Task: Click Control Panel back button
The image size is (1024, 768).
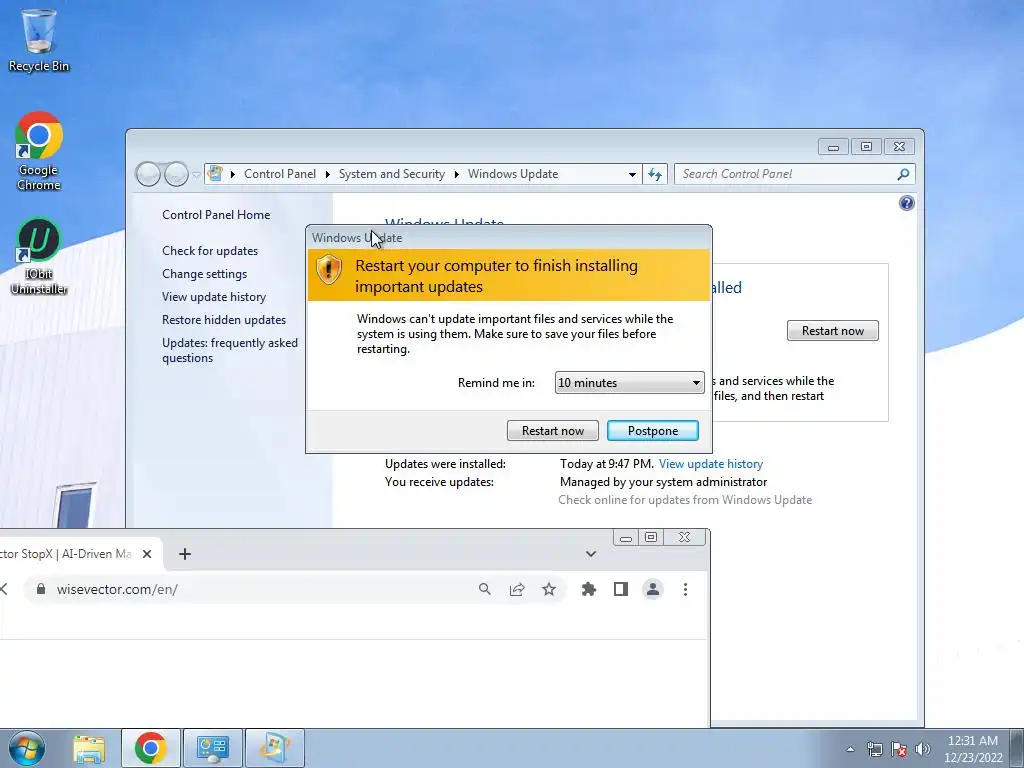Action: (148, 174)
